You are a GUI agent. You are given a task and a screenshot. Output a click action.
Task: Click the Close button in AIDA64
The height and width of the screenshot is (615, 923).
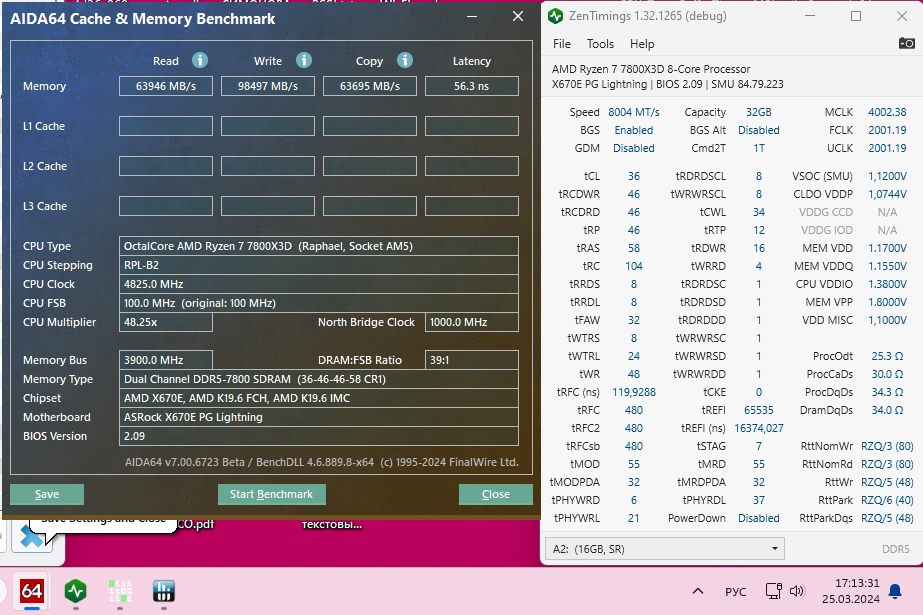coord(496,494)
